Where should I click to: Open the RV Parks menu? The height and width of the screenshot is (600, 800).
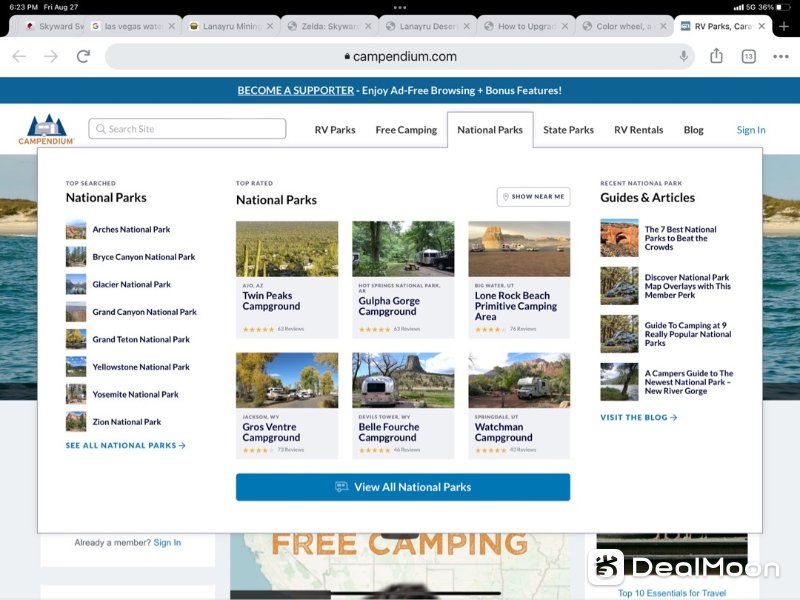pyautogui.click(x=335, y=130)
